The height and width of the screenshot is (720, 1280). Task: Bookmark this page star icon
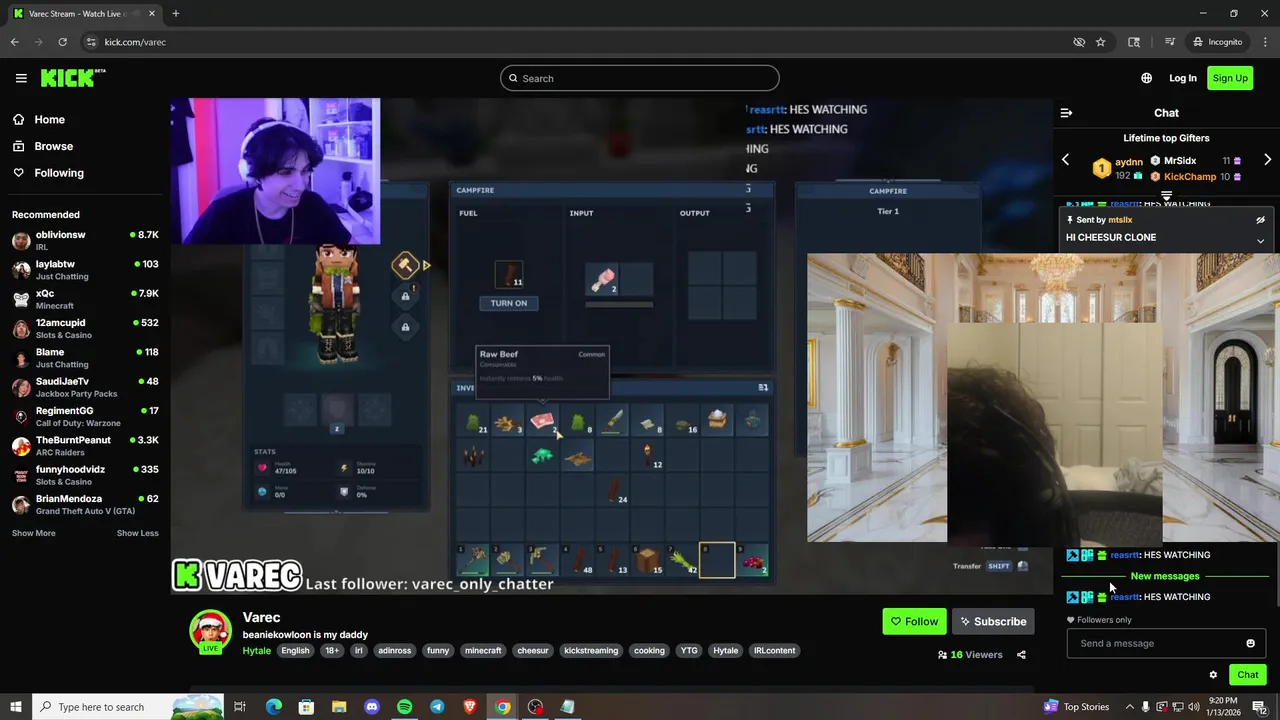tap(1100, 42)
